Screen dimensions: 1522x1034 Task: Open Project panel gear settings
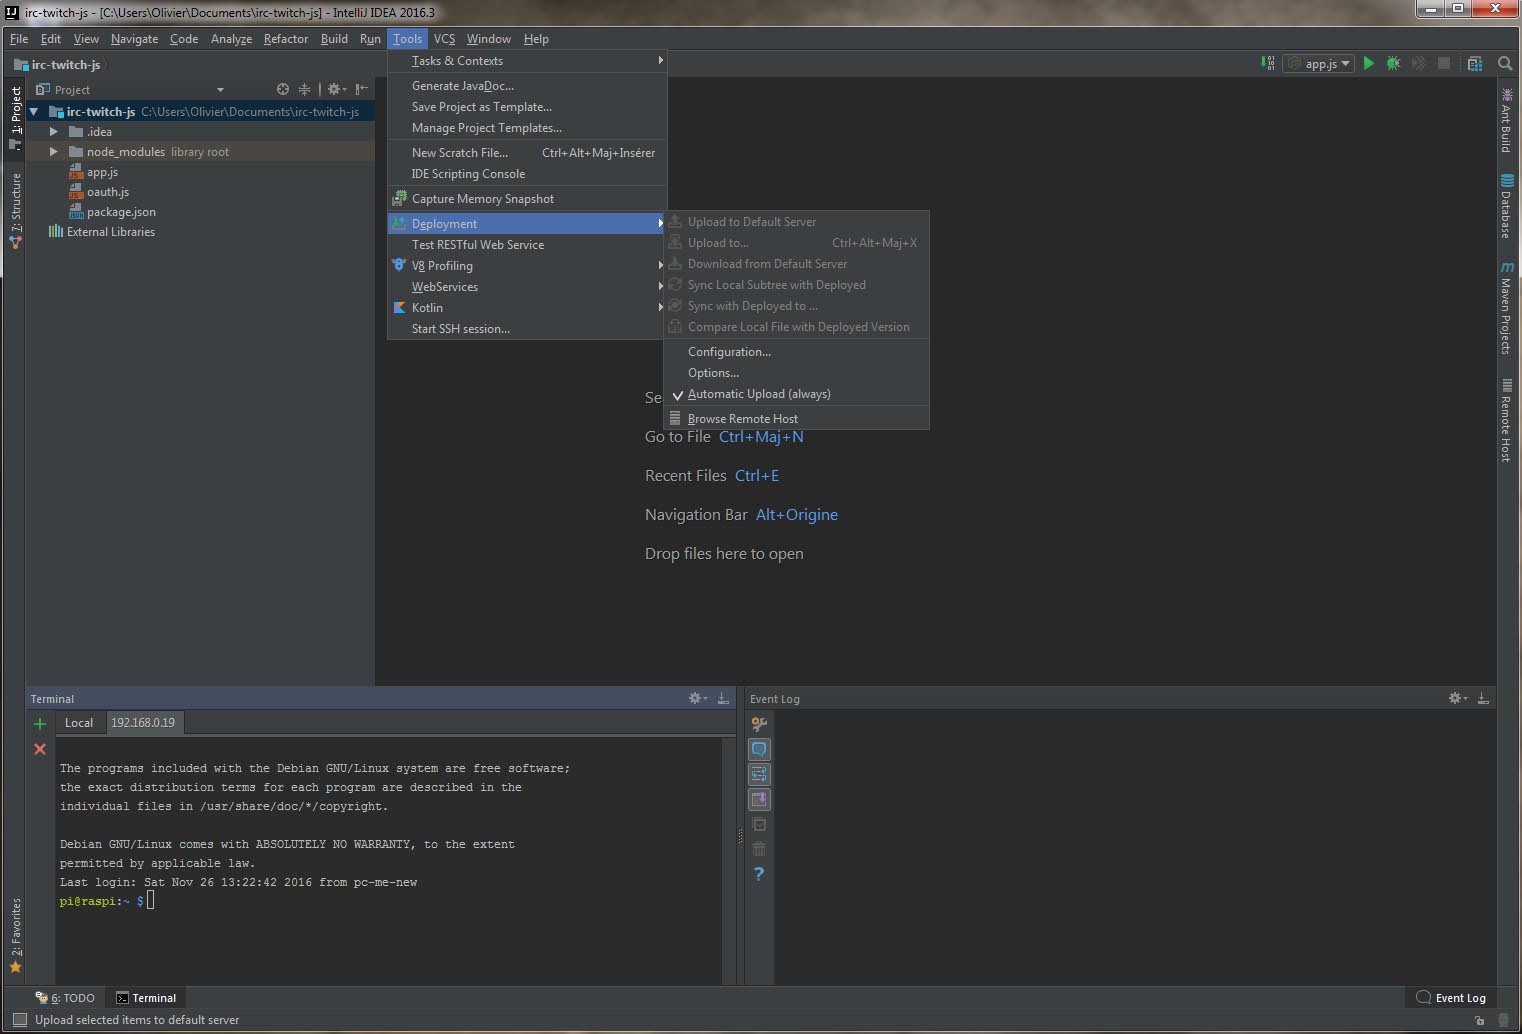tap(336, 89)
